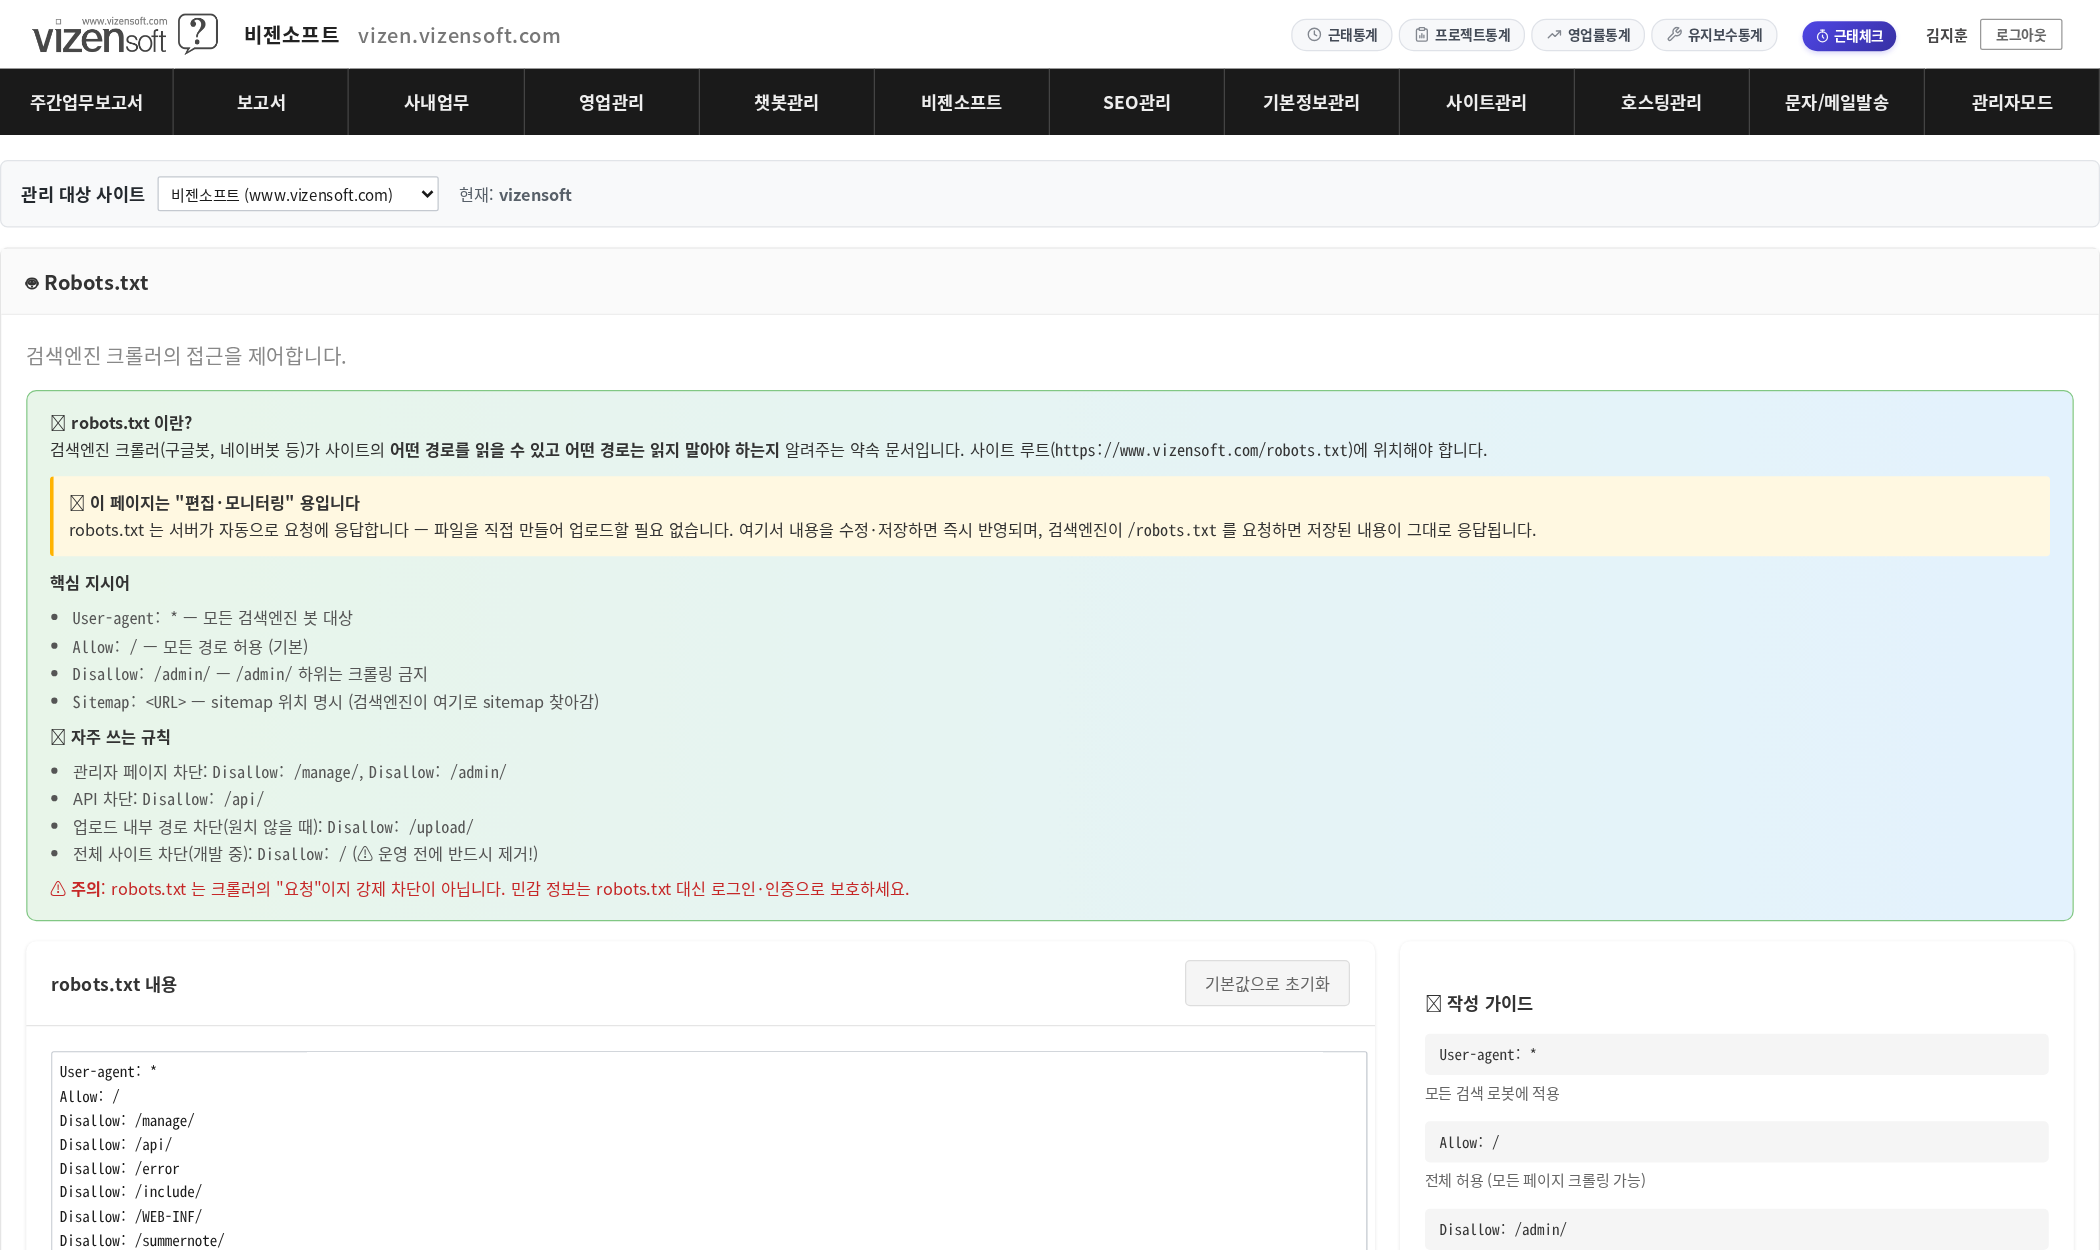Open the 관리자모드 menu
Screen dimensions: 2100x1250
pos(2012,102)
